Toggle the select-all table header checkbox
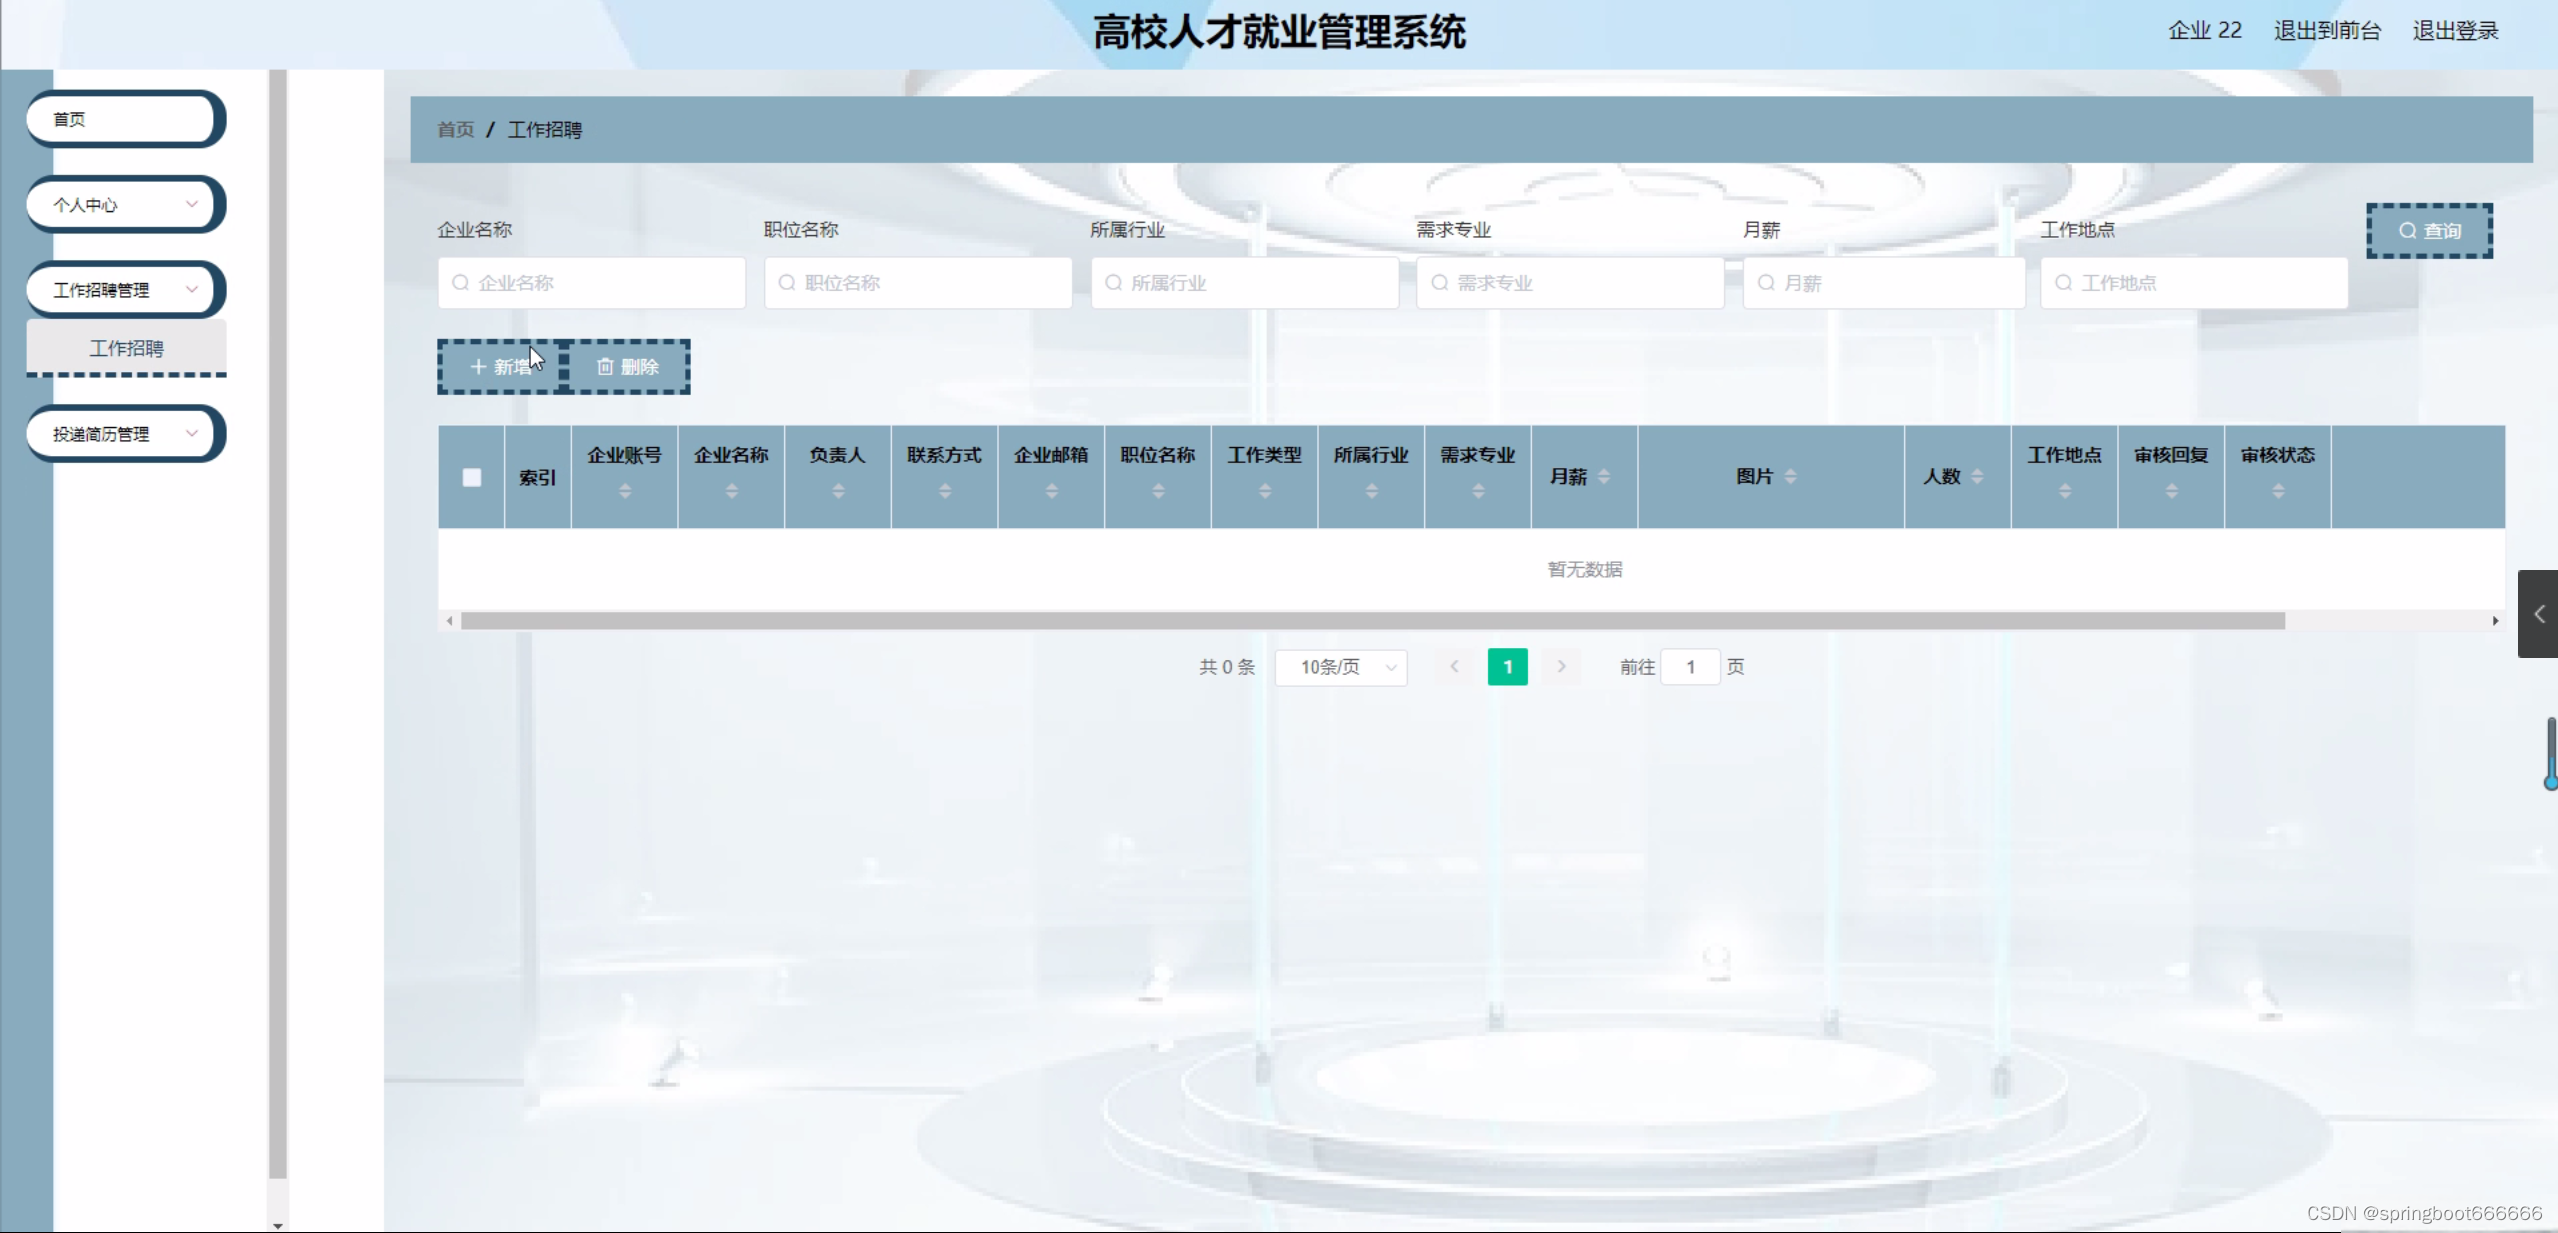This screenshot has height=1233, width=2558. pyautogui.click(x=472, y=478)
